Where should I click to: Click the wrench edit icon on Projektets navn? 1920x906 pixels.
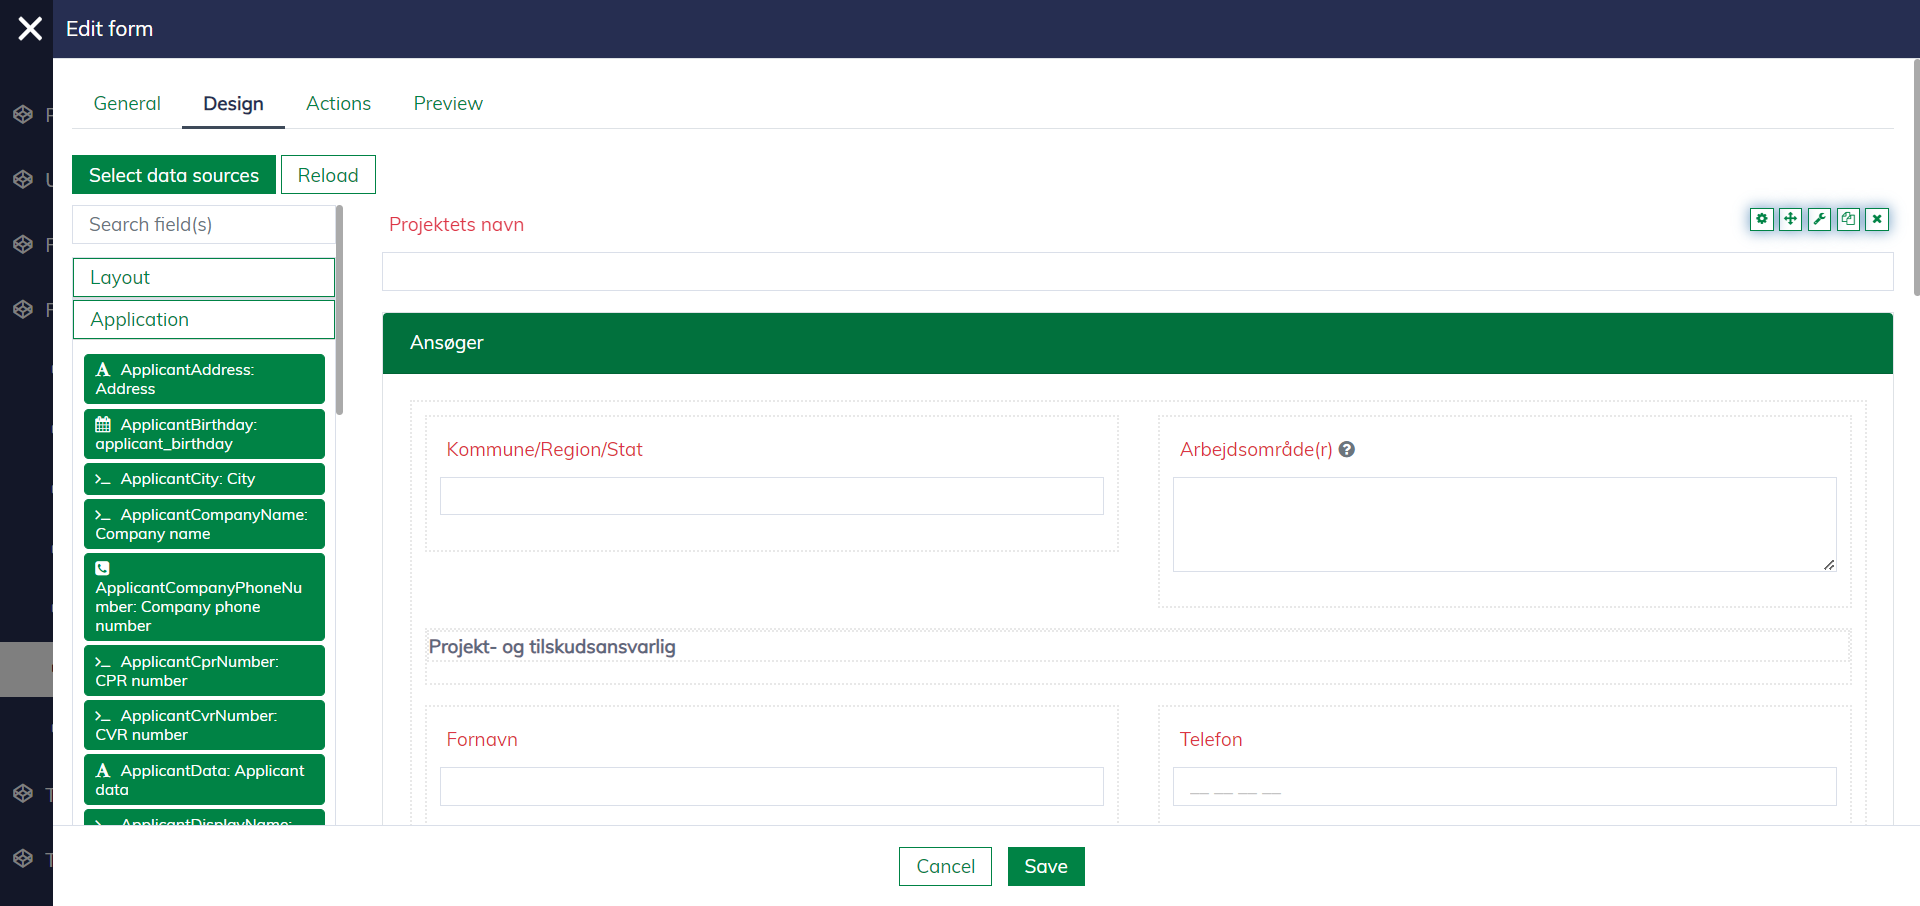pos(1819,219)
